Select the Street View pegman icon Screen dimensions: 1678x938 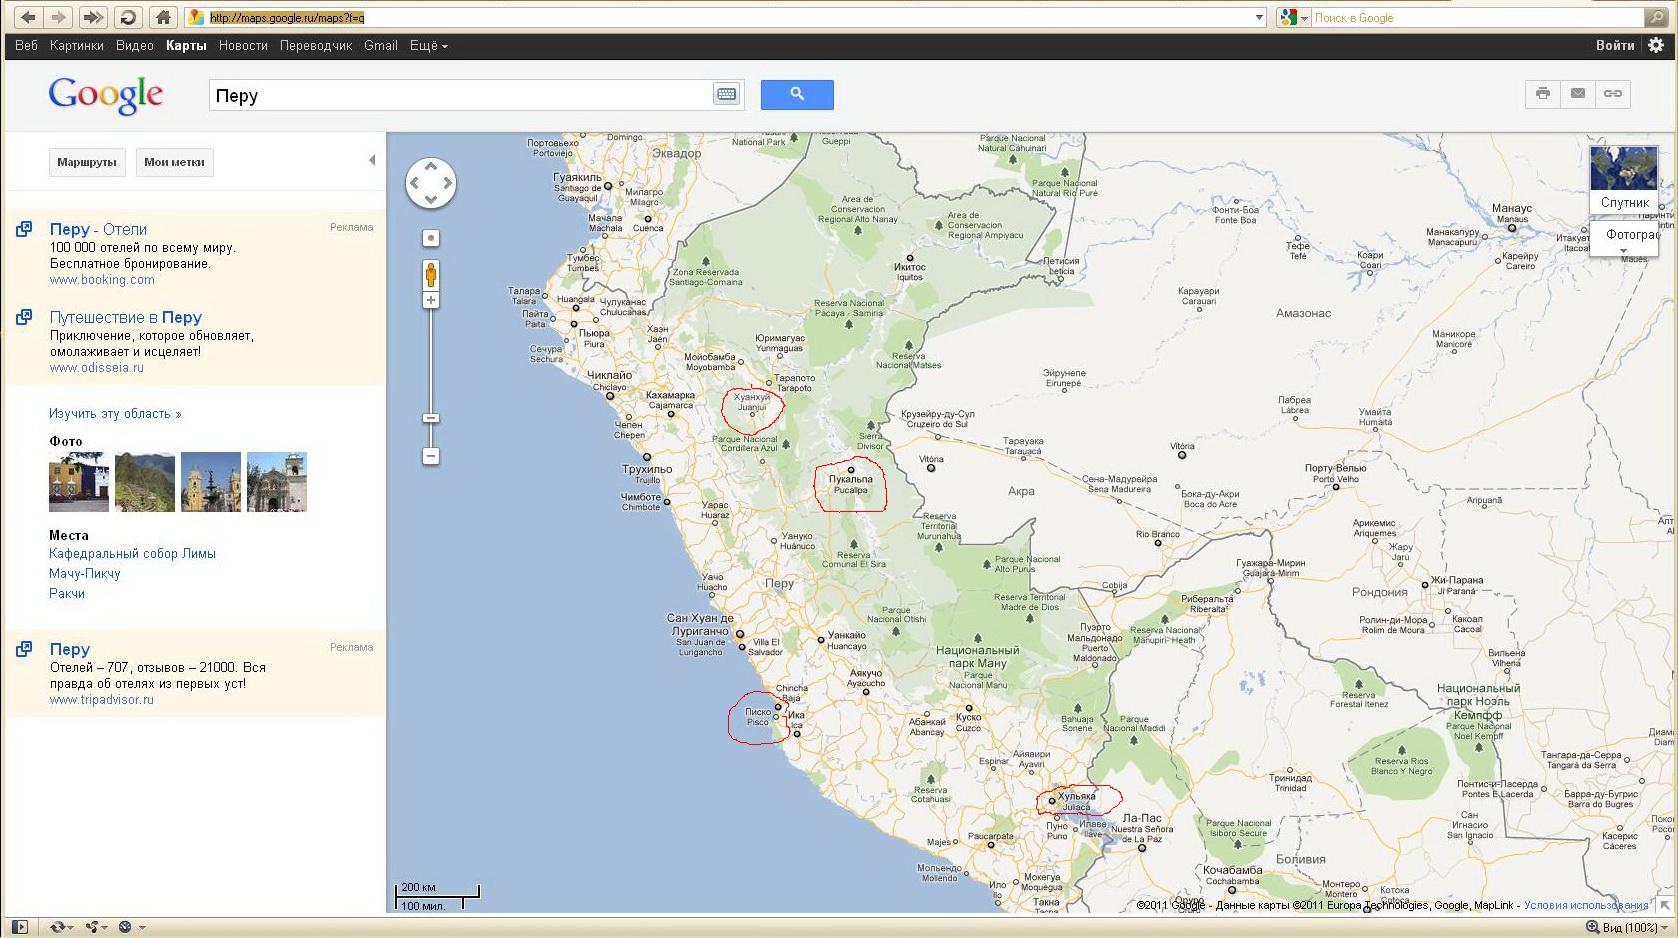tap(431, 274)
